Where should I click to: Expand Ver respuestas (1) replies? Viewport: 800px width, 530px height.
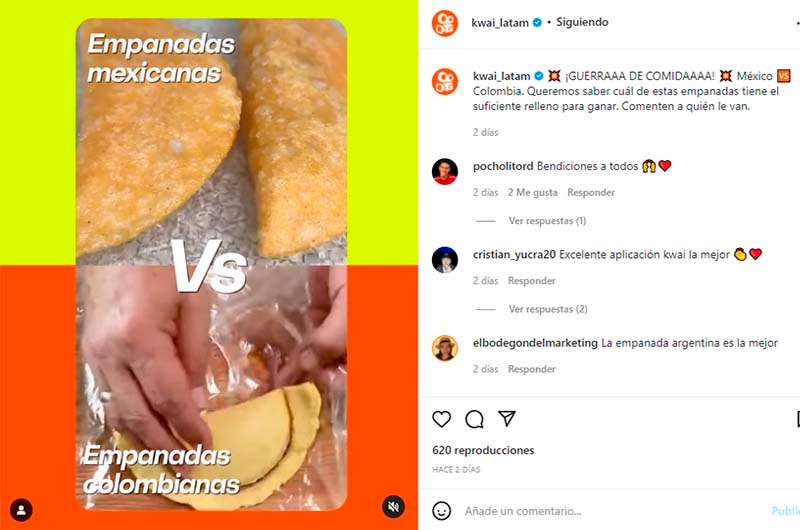coord(547,221)
